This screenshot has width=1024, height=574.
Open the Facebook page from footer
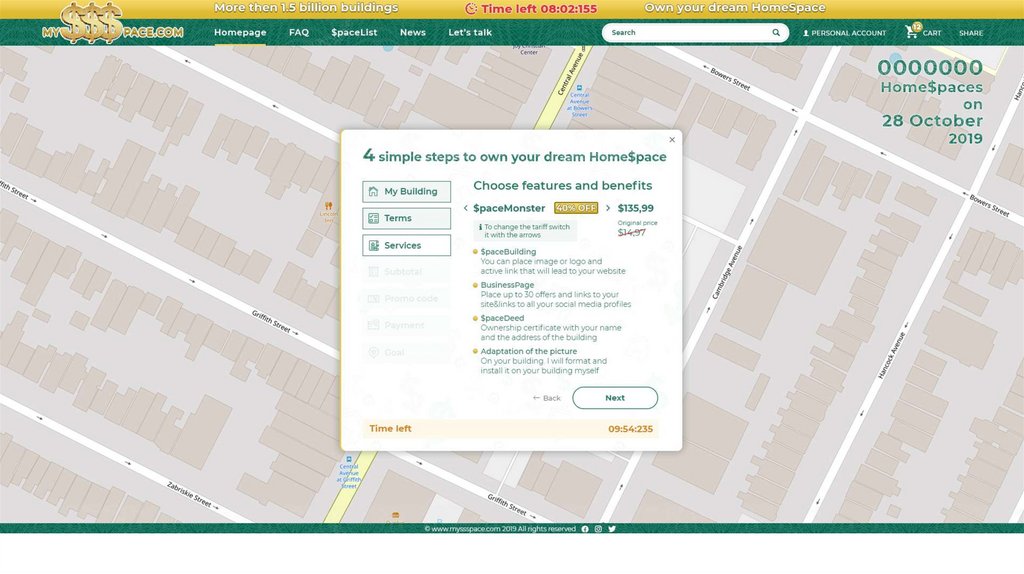pos(585,529)
